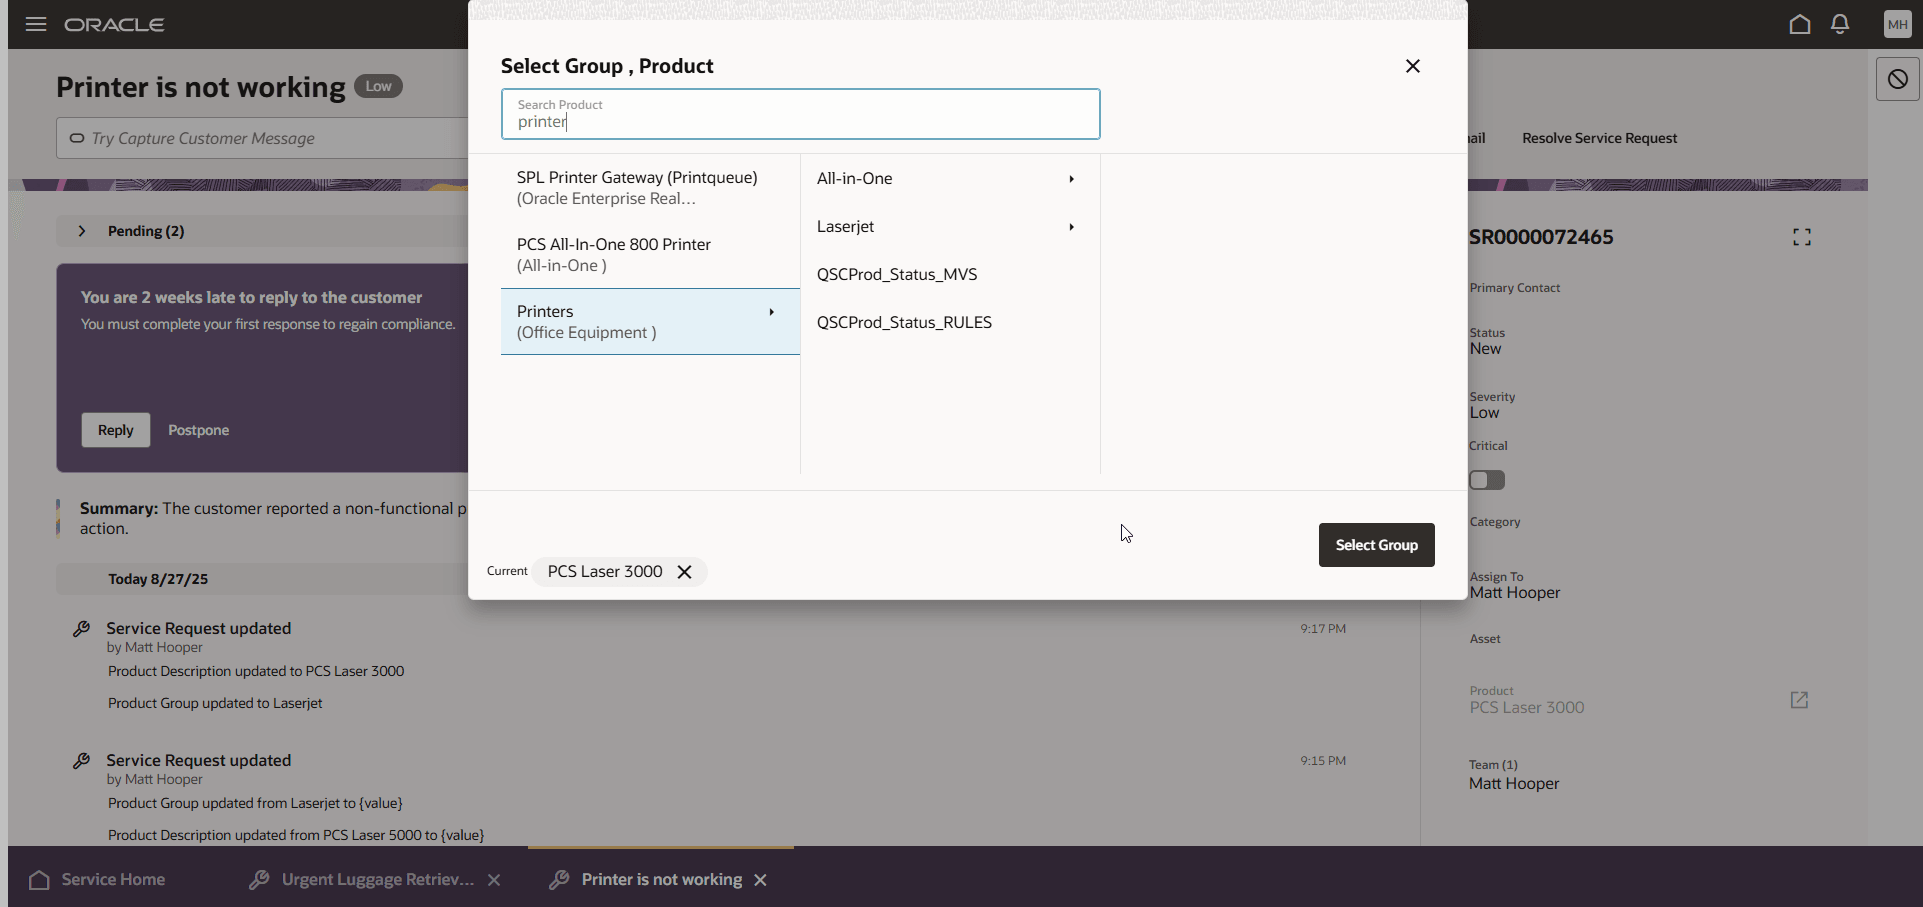The height and width of the screenshot is (907, 1923).
Task: Expand the All-in-One subgroup arrow
Action: (1072, 179)
